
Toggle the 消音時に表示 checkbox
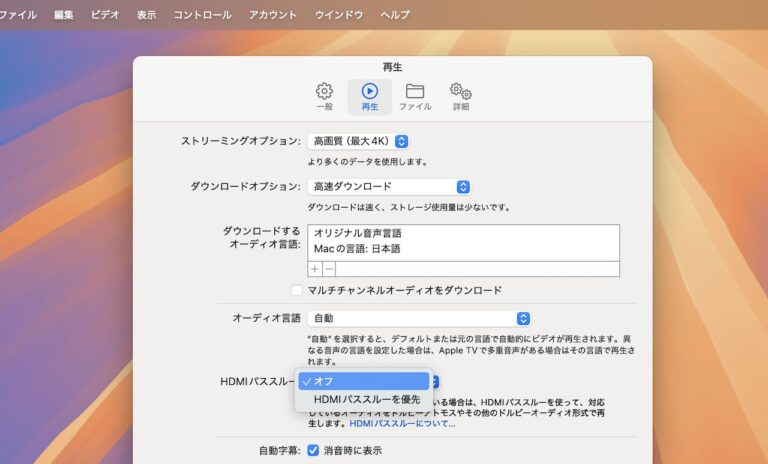[313, 450]
